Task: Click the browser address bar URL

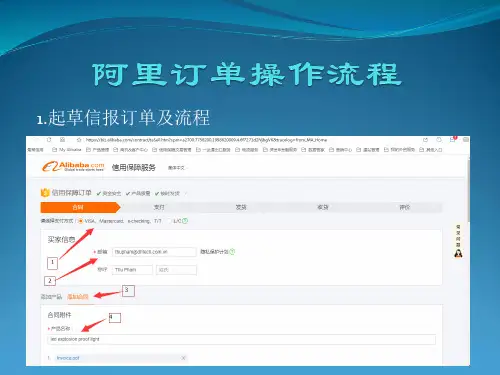Action: tap(206, 140)
